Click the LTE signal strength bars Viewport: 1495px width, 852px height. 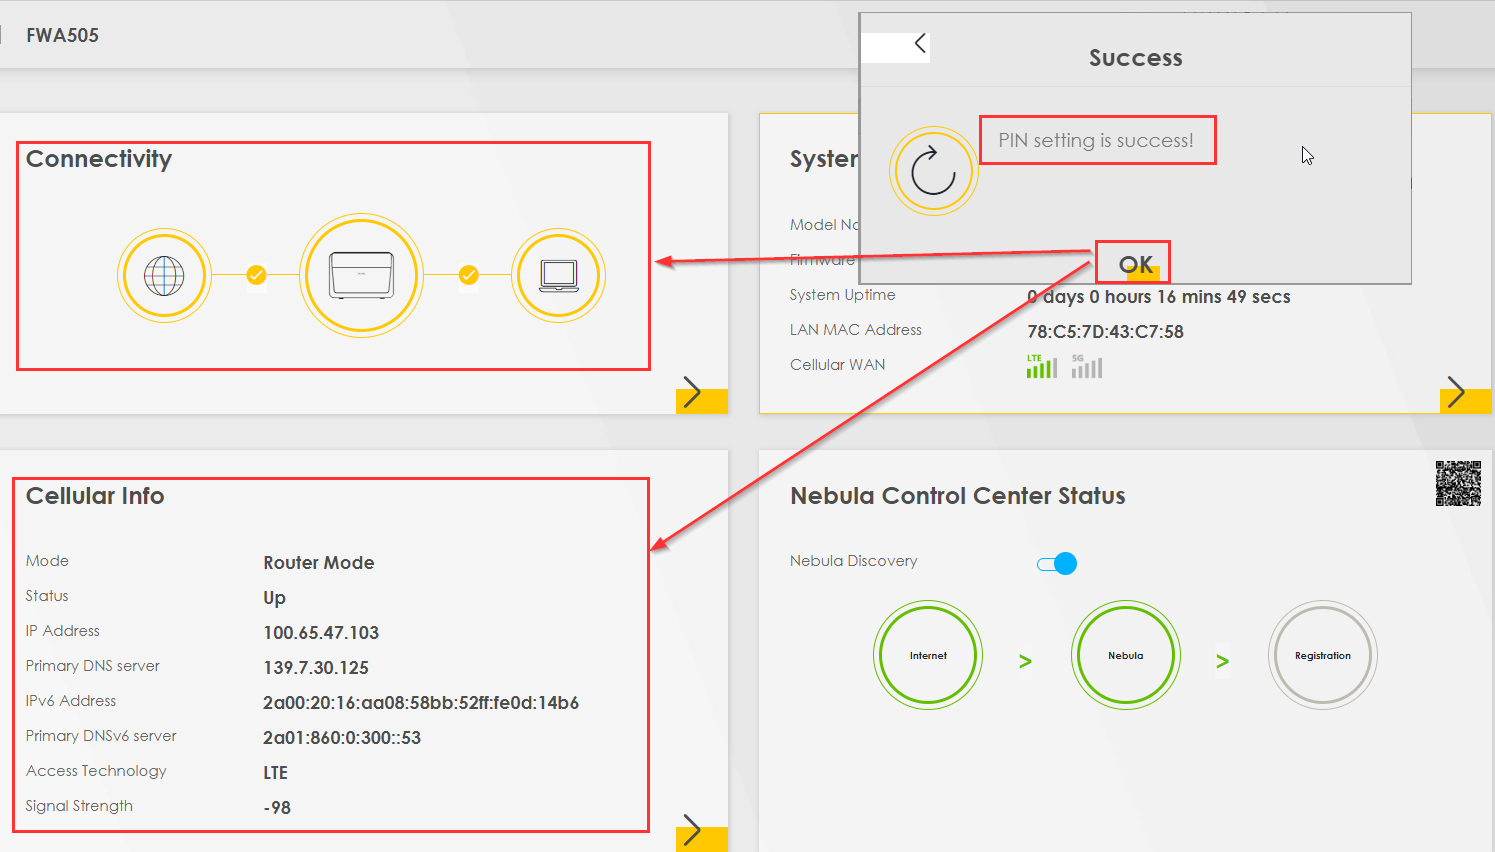pos(1041,367)
